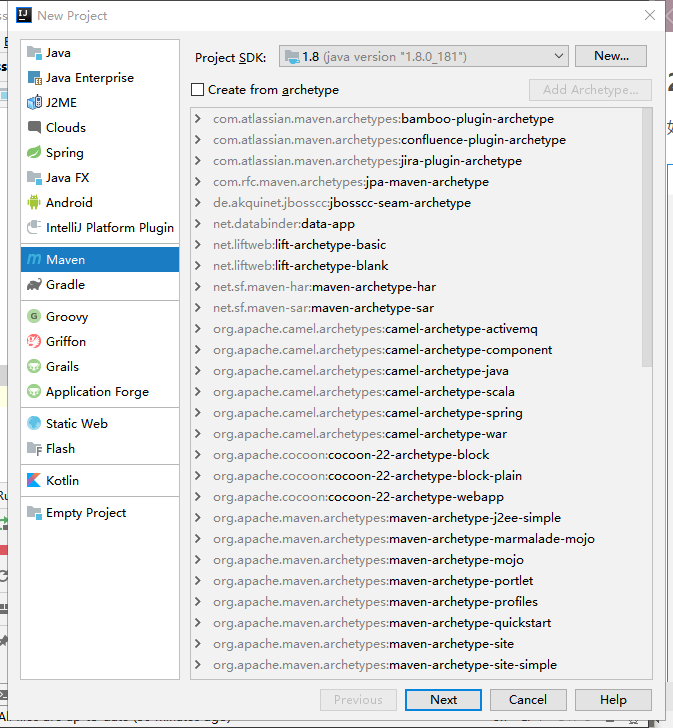Screen dimensions: 673x728
Task: Click the Maven 'm' icon
Action: pos(34,260)
